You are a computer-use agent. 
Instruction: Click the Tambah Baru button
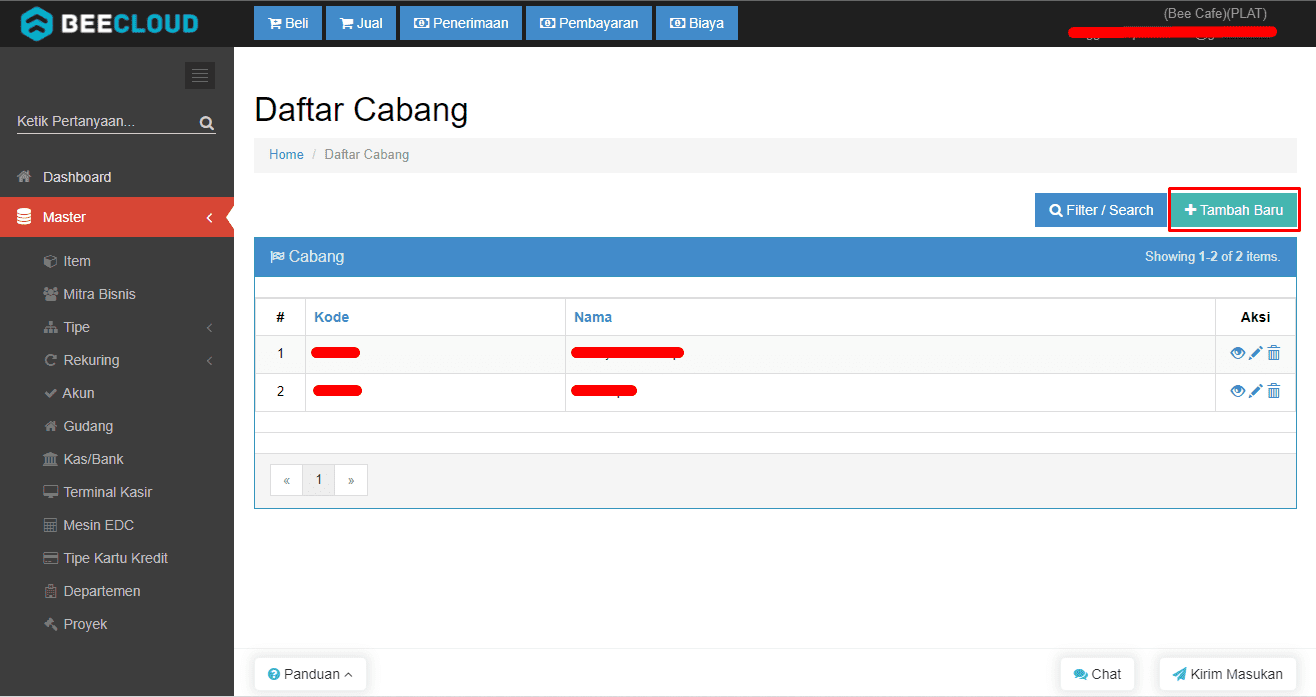click(1234, 210)
